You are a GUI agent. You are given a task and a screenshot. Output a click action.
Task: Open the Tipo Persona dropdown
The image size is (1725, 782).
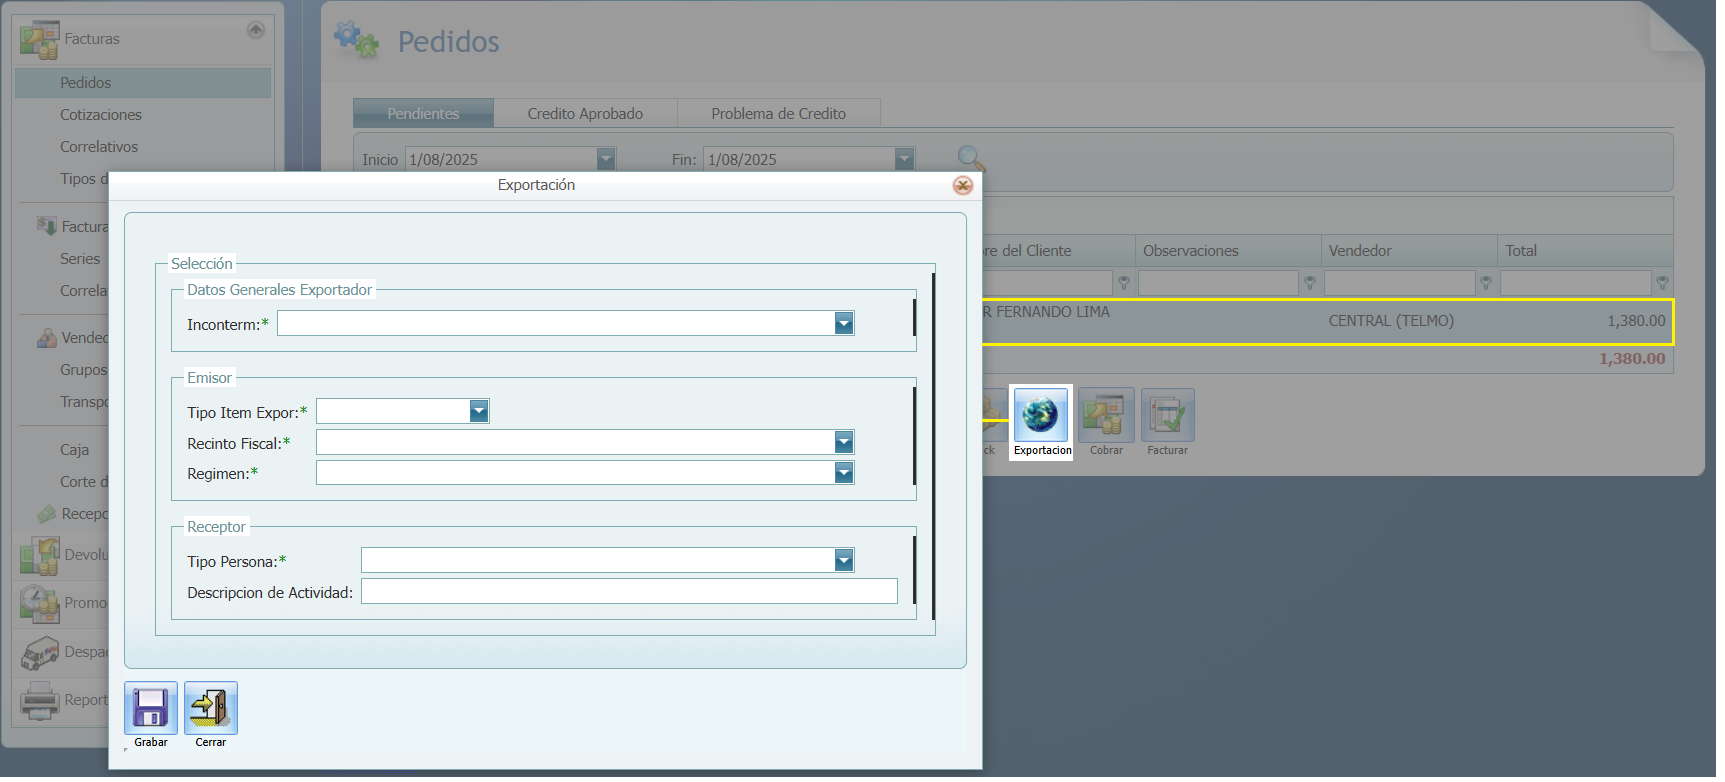(x=844, y=560)
